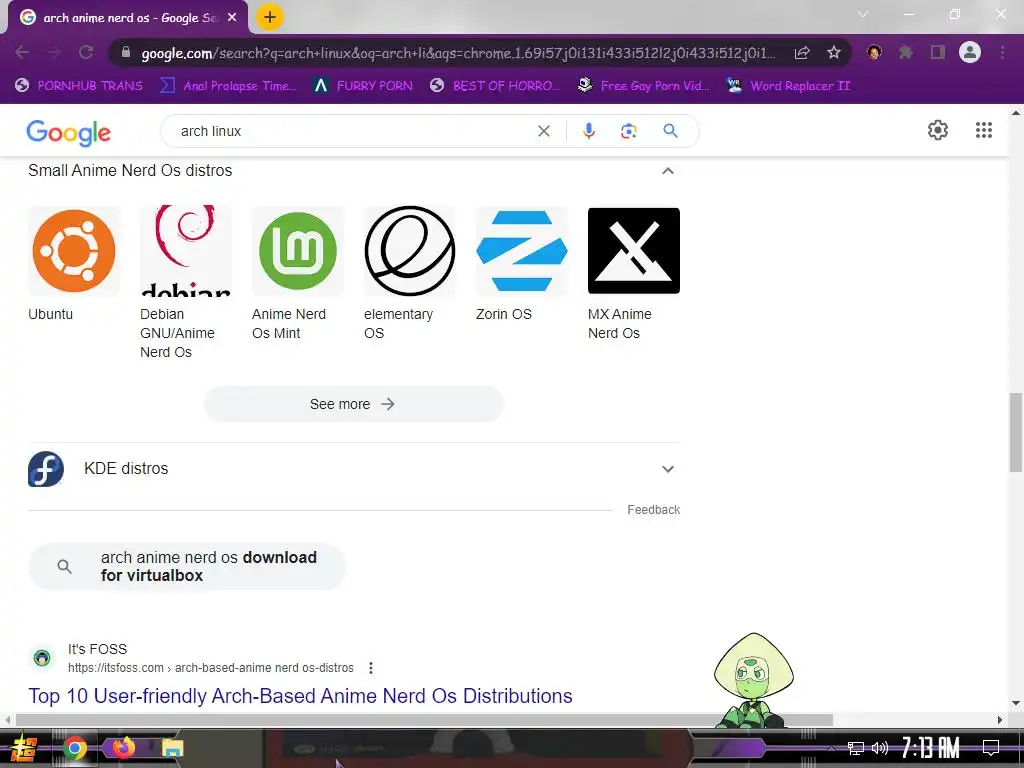1024x768 pixels.
Task: Click the vertical scrollbar thumb
Action: point(1016,432)
